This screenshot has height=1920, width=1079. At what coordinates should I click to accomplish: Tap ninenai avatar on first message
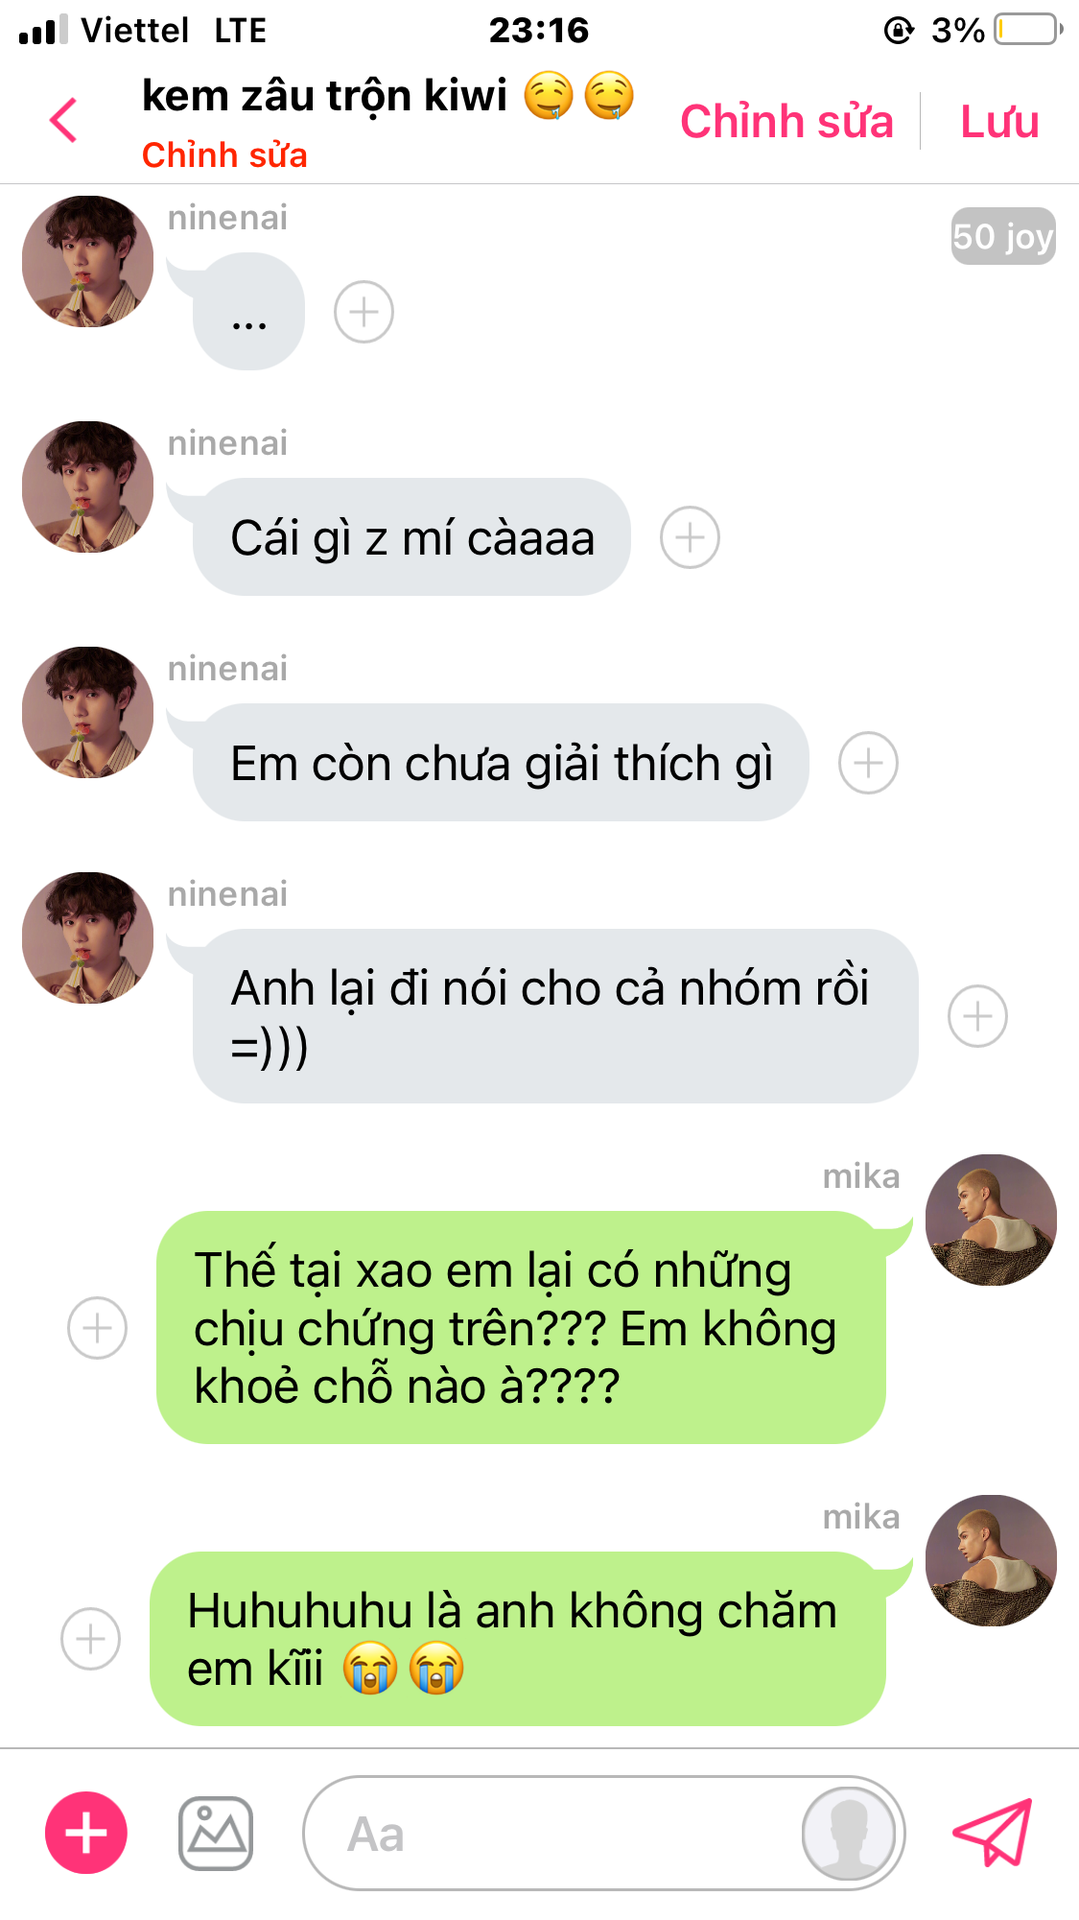pos(88,261)
